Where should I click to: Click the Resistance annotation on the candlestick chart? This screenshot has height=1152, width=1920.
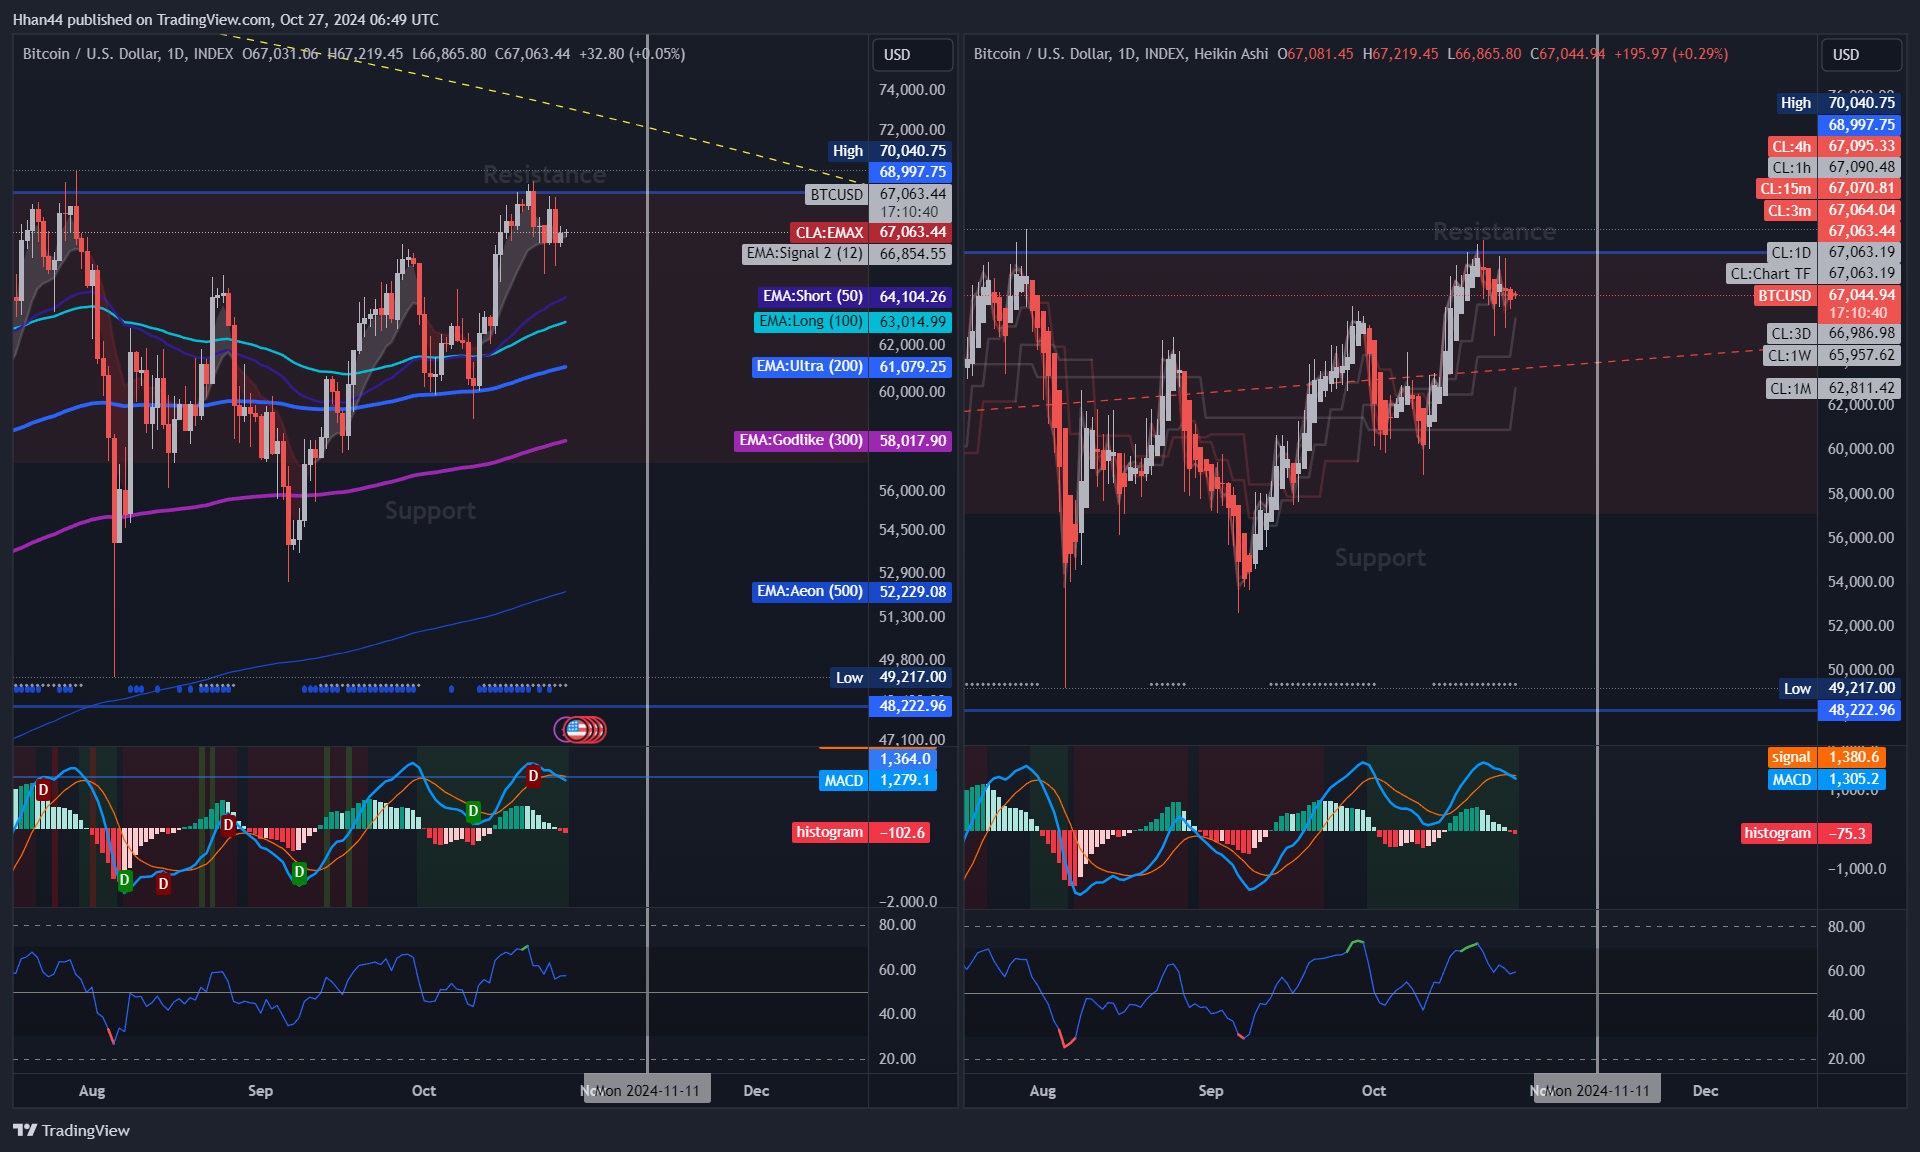click(x=544, y=175)
